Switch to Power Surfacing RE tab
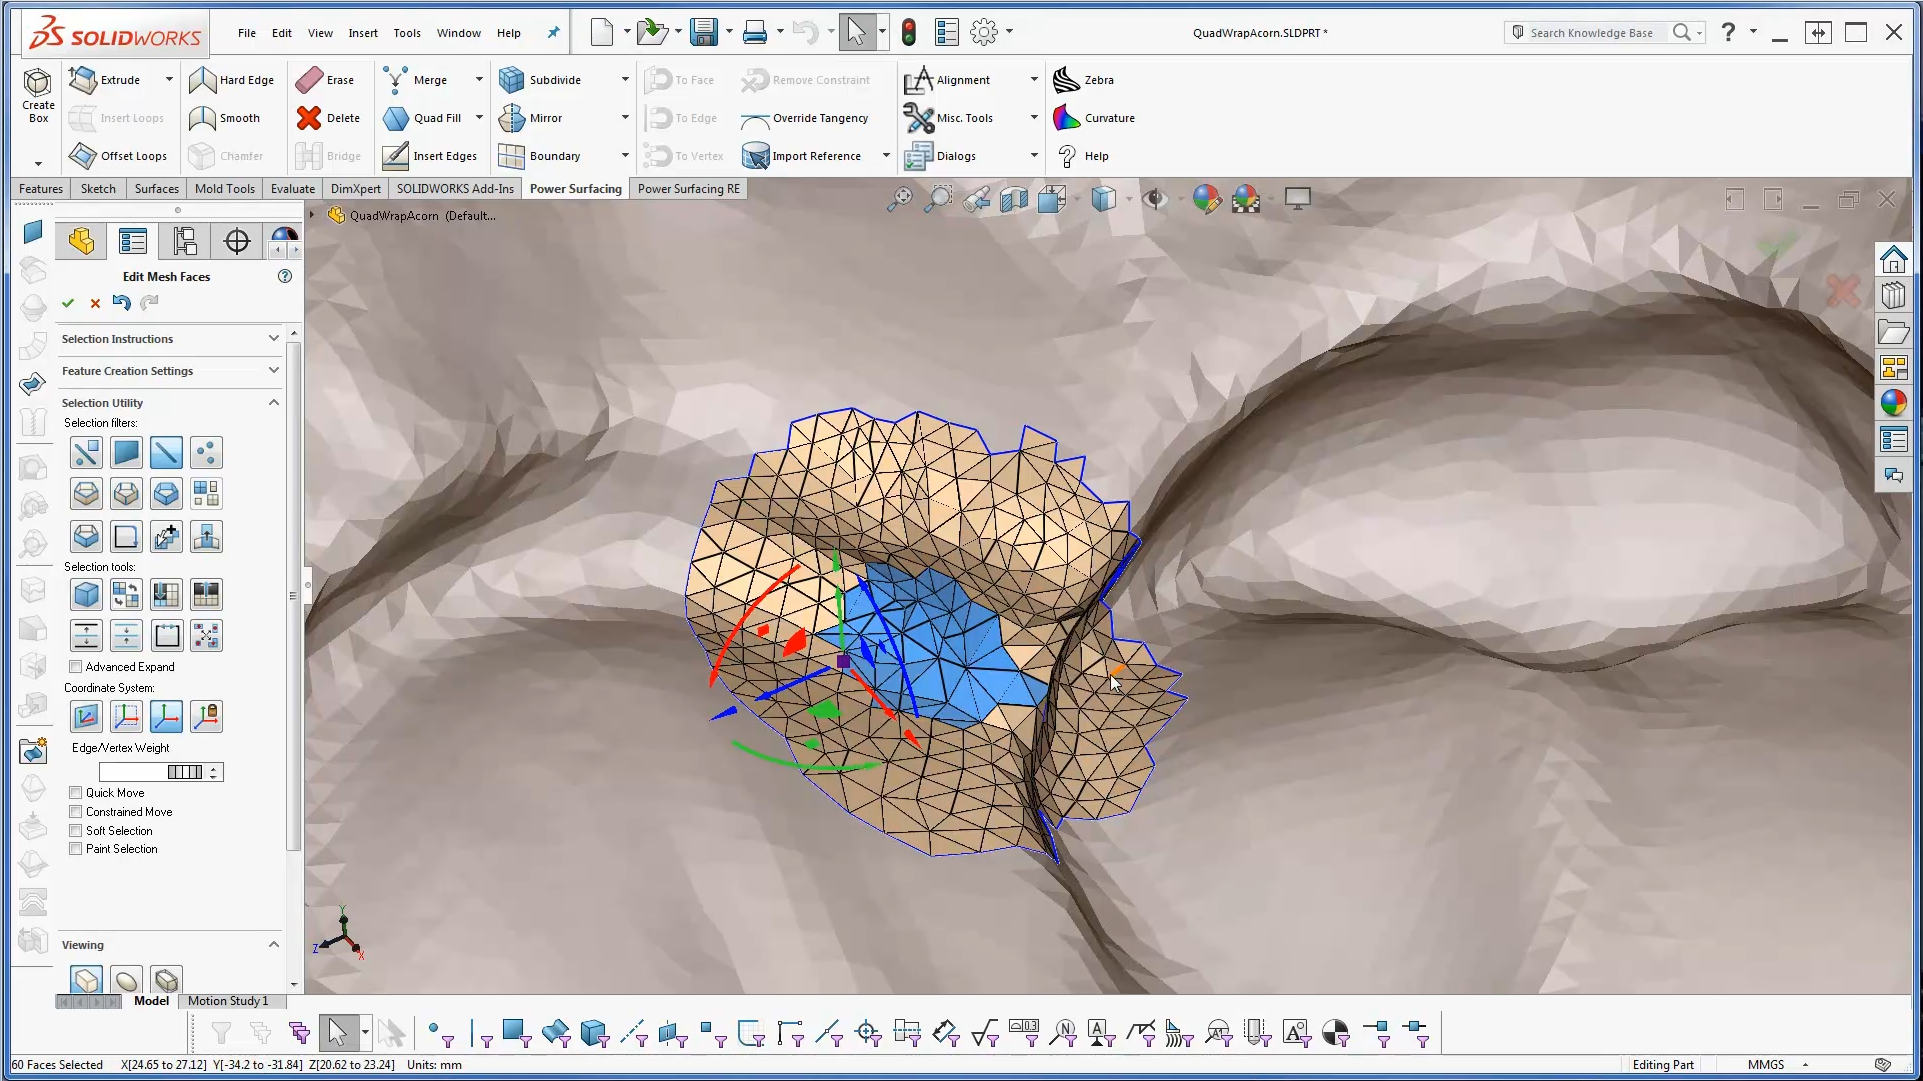This screenshot has height=1081, width=1923. pos(689,189)
